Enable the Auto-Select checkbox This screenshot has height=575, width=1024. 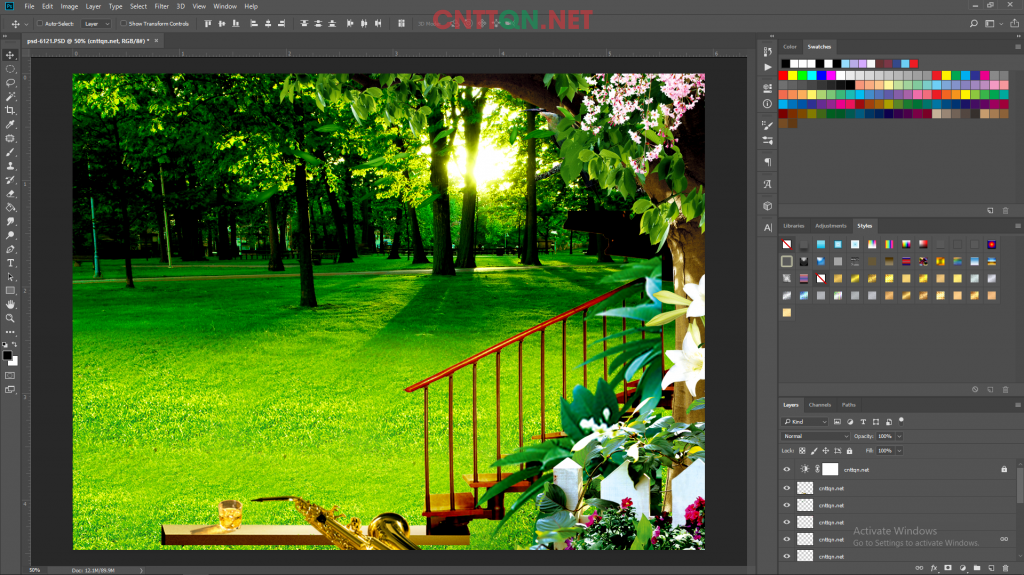[40, 24]
